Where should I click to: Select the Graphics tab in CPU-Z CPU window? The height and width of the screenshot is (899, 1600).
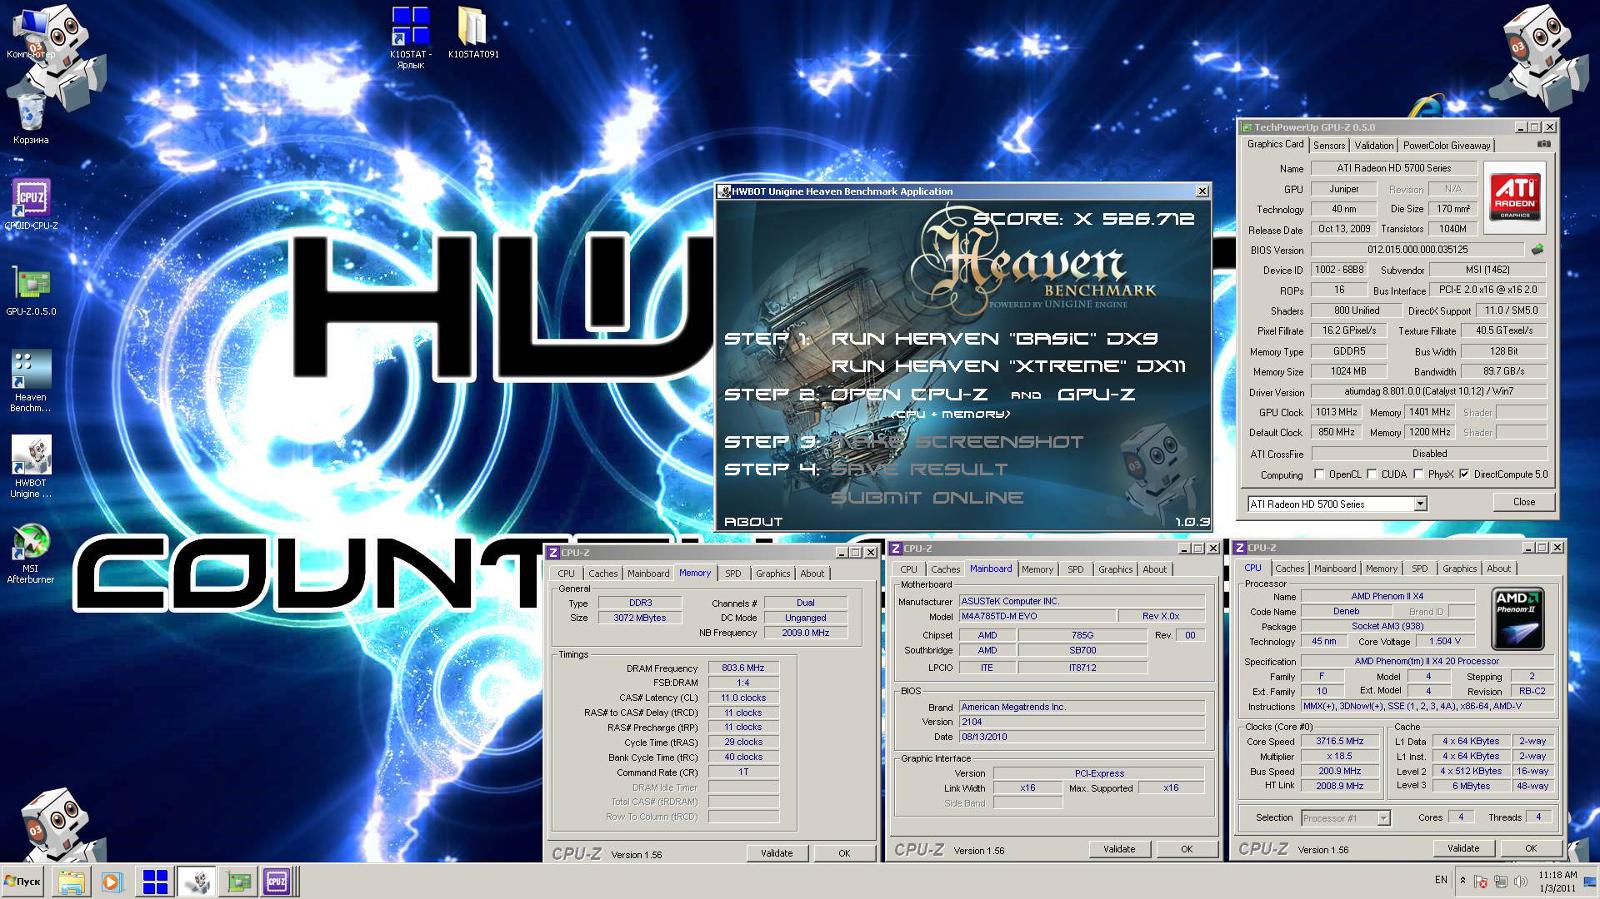click(x=1459, y=568)
